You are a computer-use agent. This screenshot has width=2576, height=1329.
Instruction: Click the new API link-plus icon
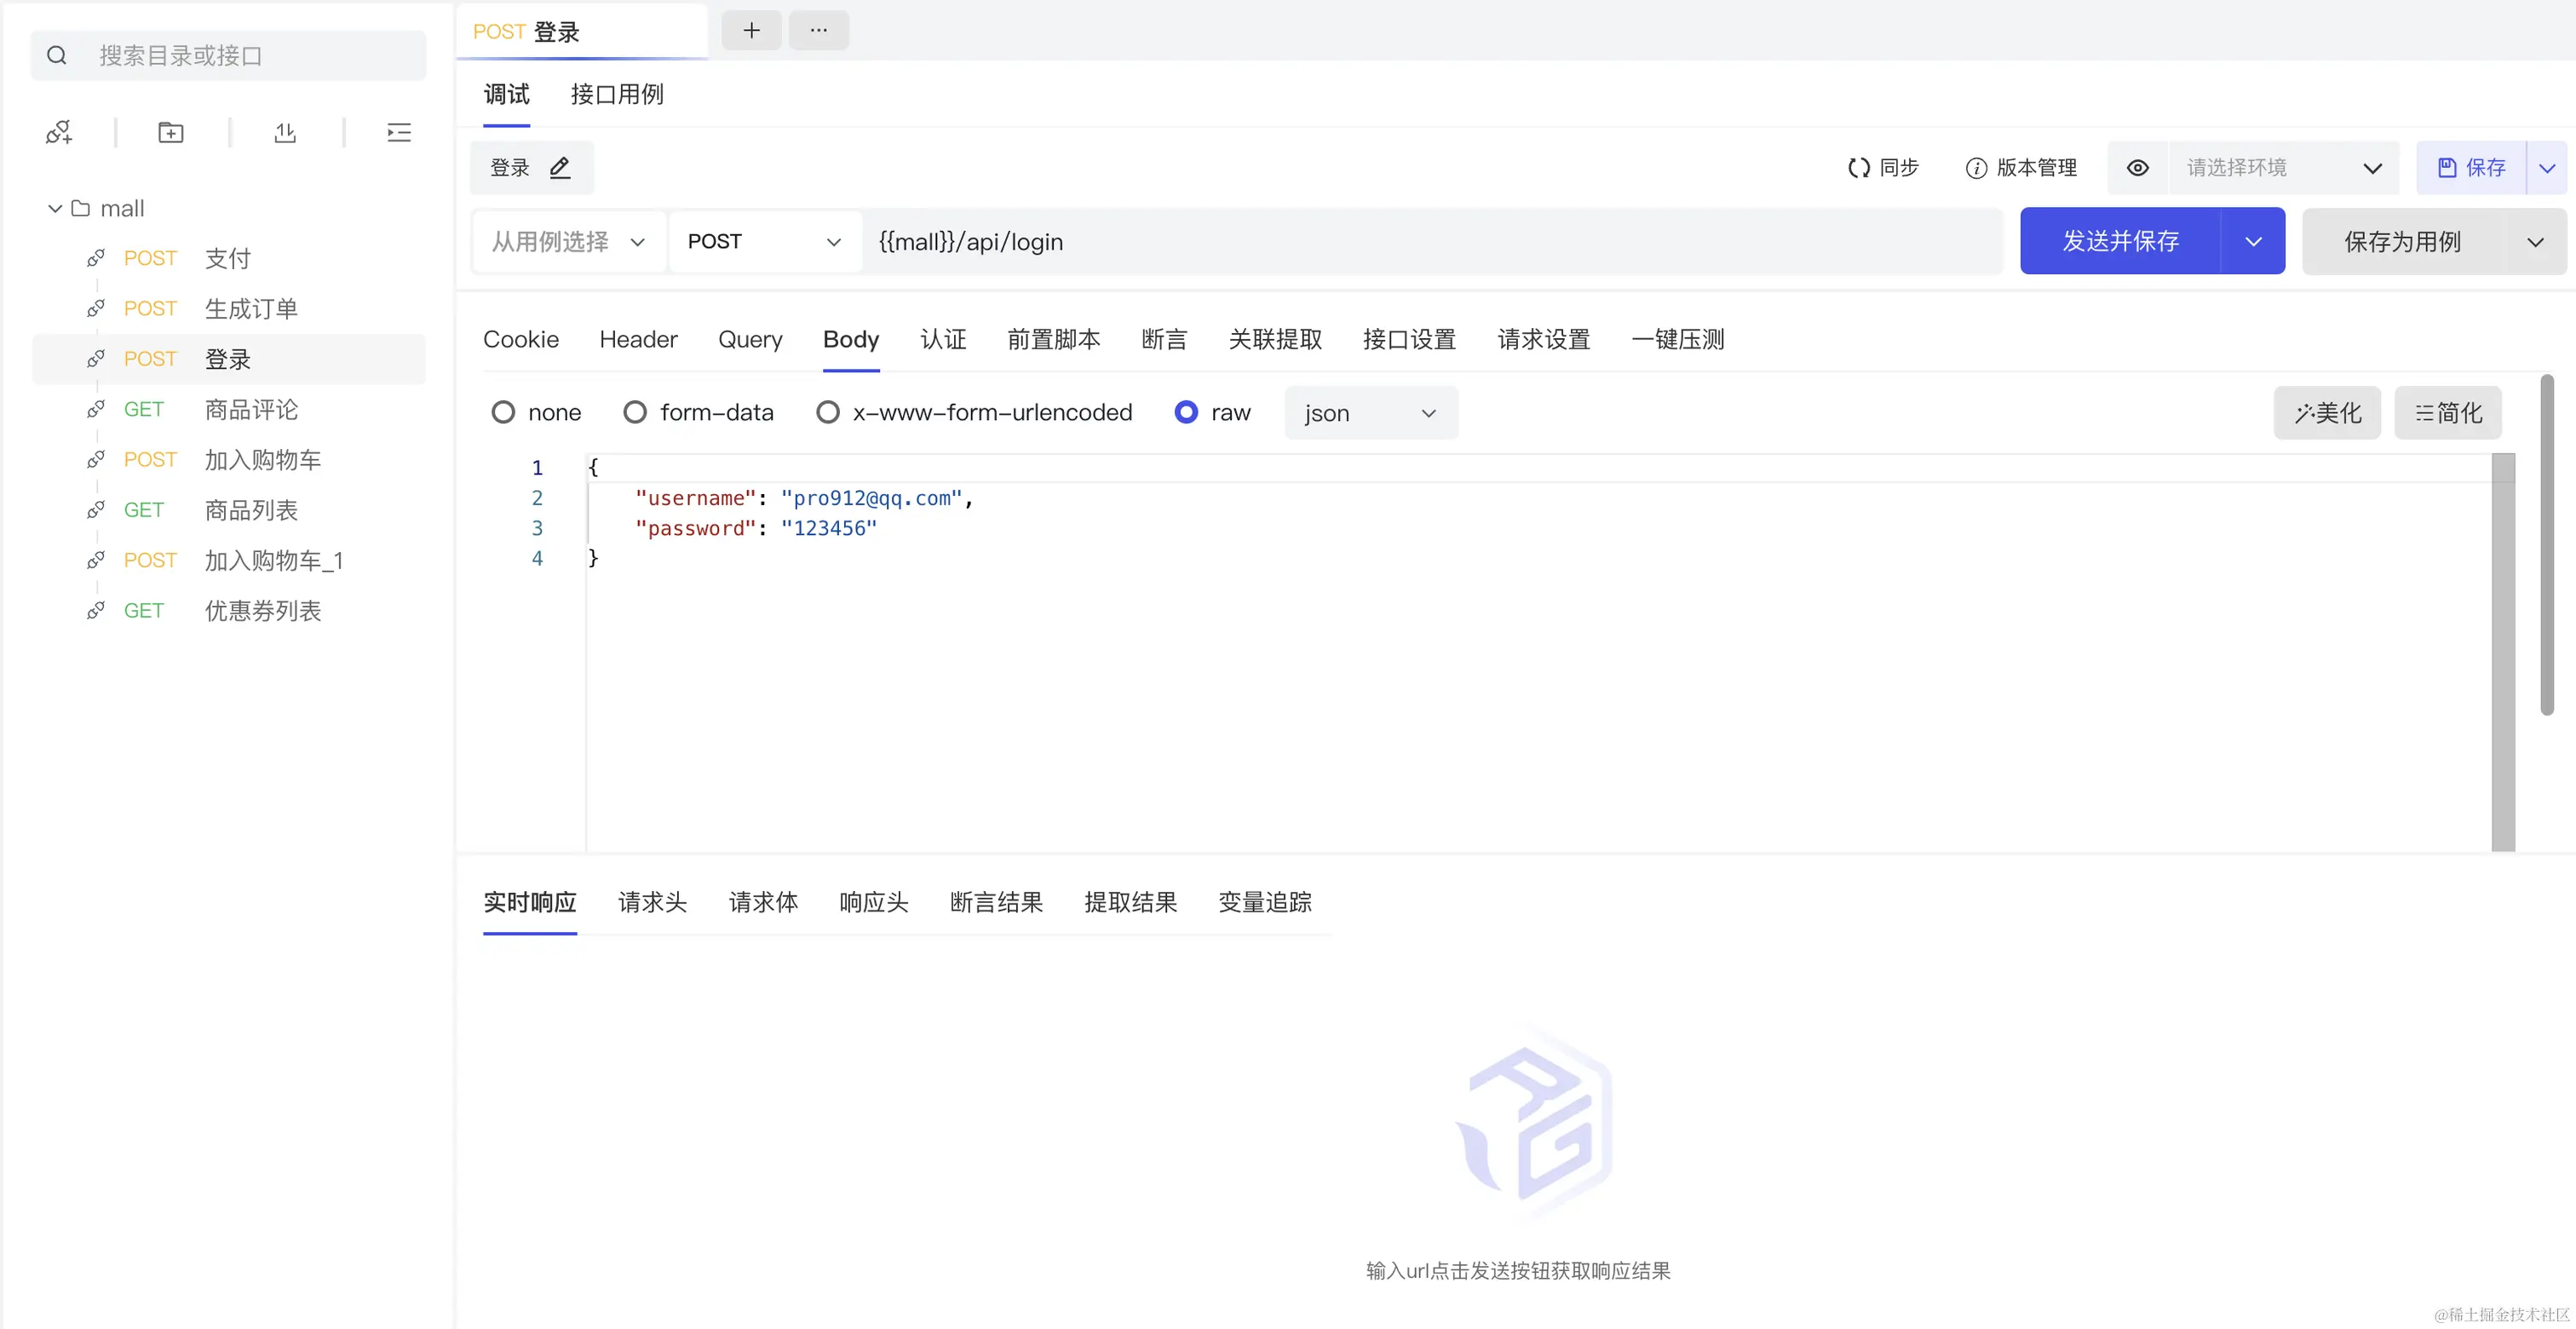pyautogui.click(x=59, y=133)
